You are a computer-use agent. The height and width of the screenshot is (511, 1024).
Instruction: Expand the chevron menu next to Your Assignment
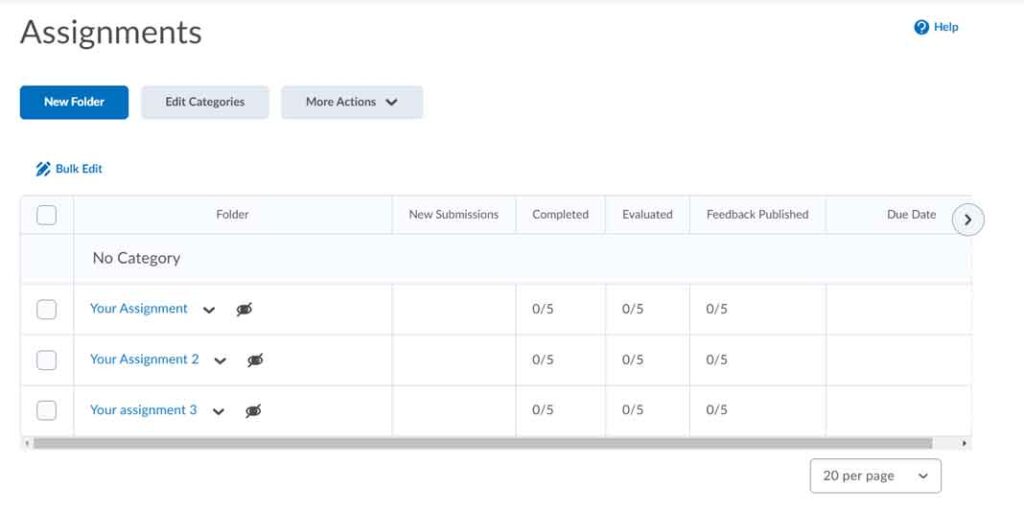point(209,310)
